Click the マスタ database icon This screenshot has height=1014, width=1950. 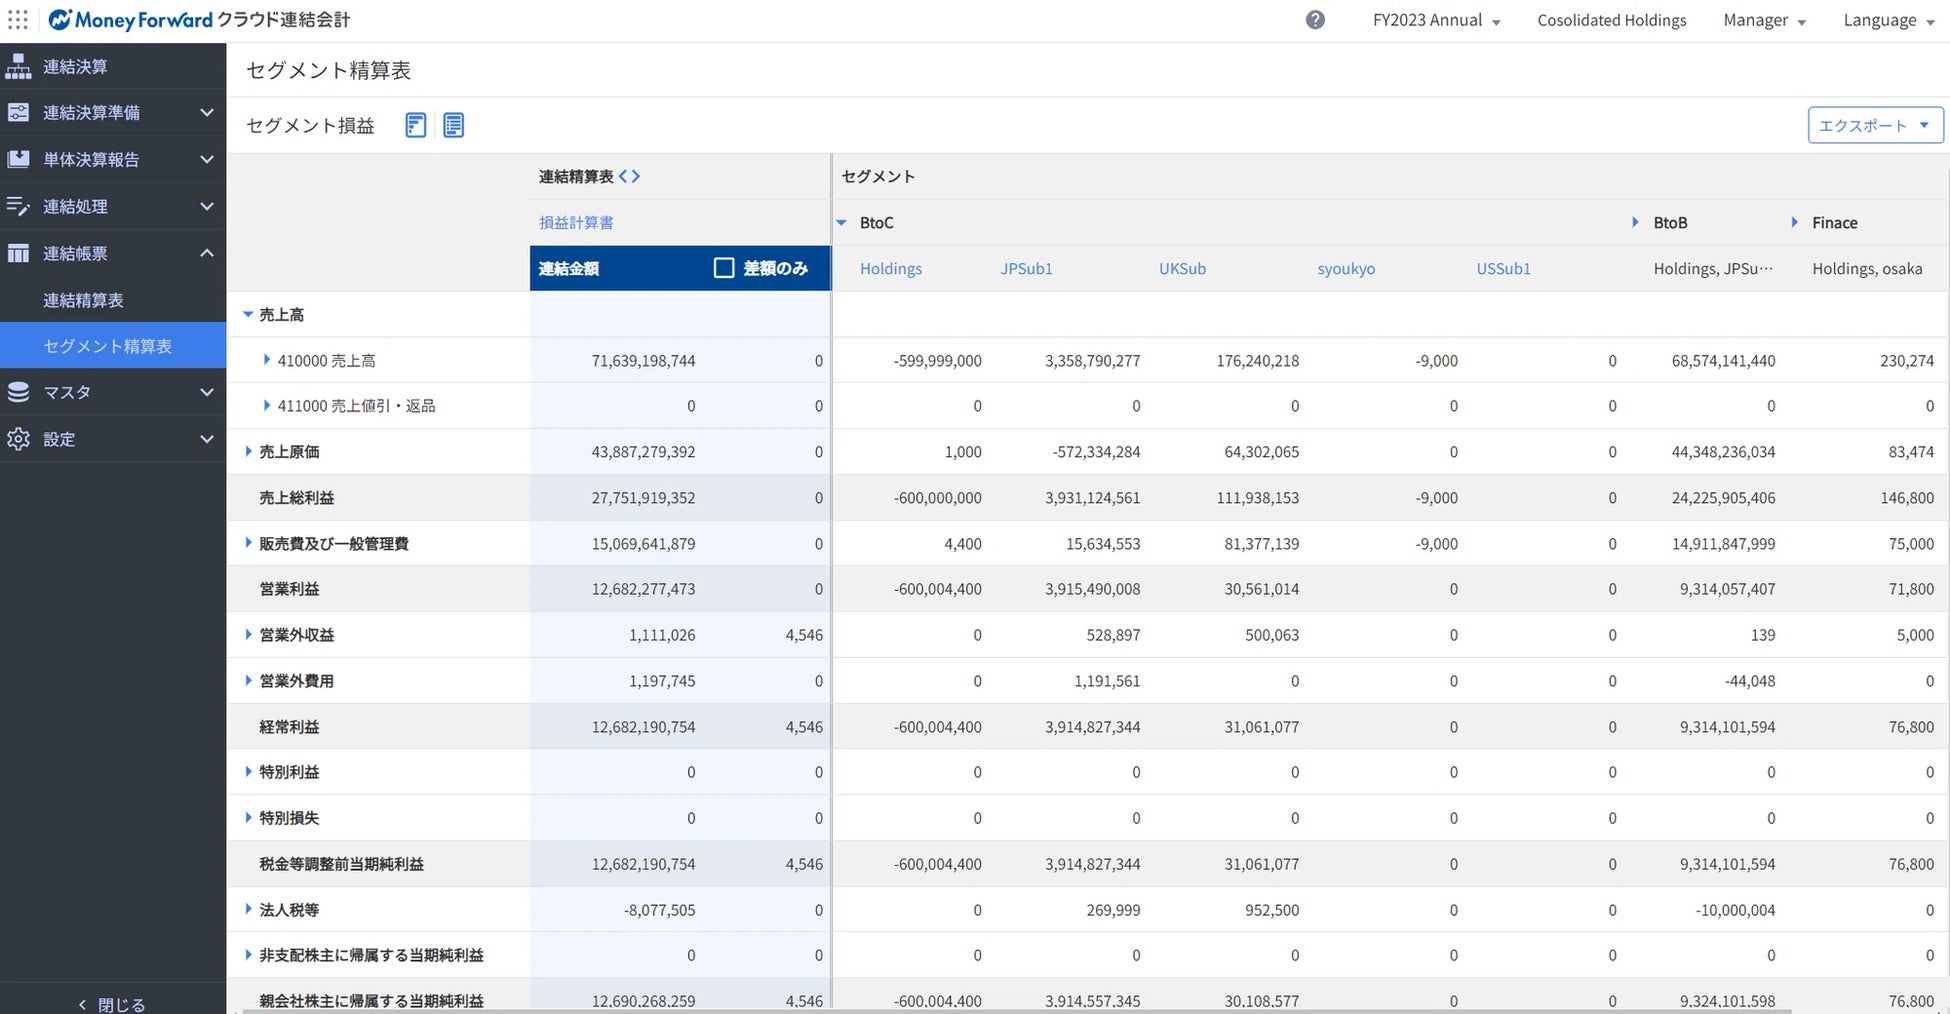pyautogui.click(x=18, y=392)
